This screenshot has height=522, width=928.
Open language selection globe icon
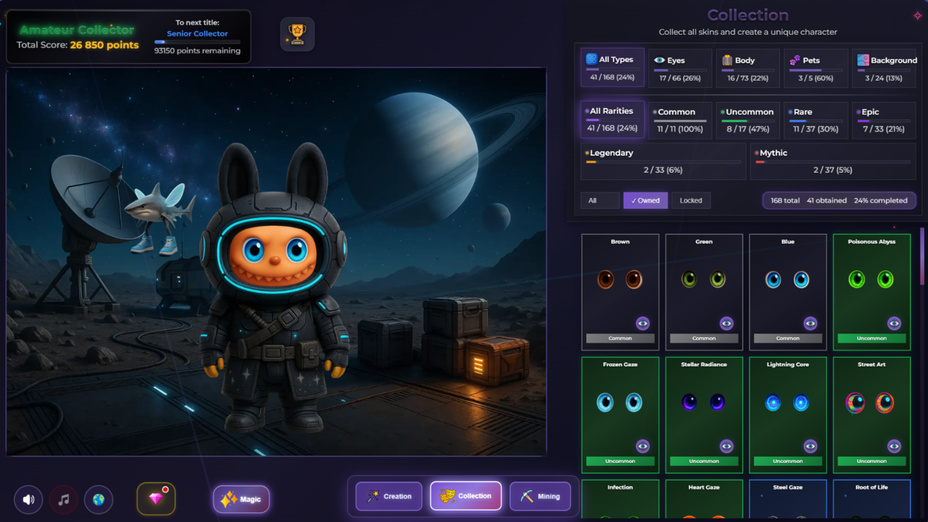(x=98, y=499)
